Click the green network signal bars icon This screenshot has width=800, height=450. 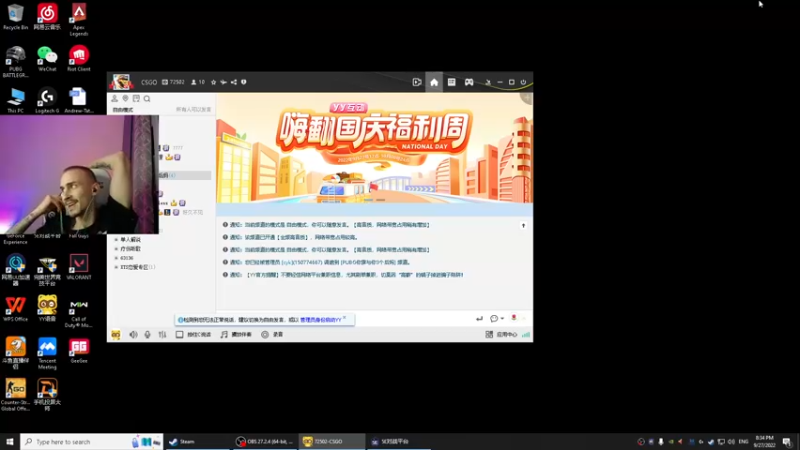(526, 335)
